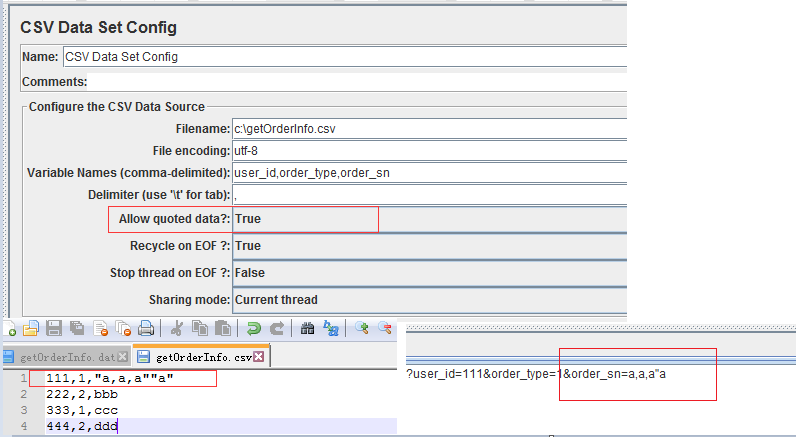Viewport: 796px width, 437px height.
Task: Click the line 333,1,ccc in editor
Action: click(x=82, y=410)
